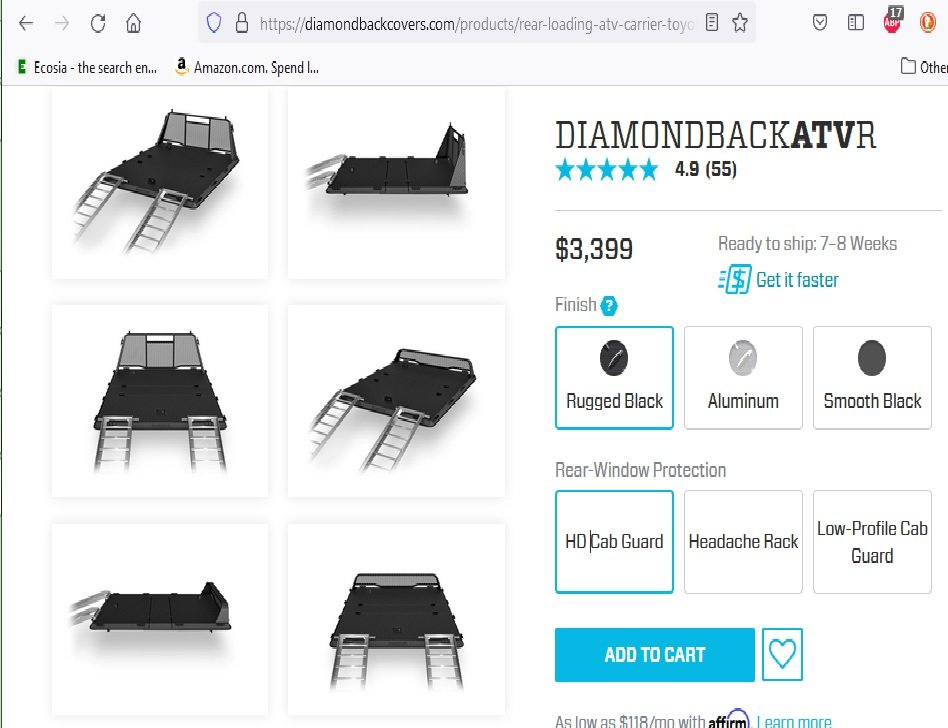The height and width of the screenshot is (728, 948).
Task: Show Finish help question mark
Action: pyautogui.click(x=609, y=306)
